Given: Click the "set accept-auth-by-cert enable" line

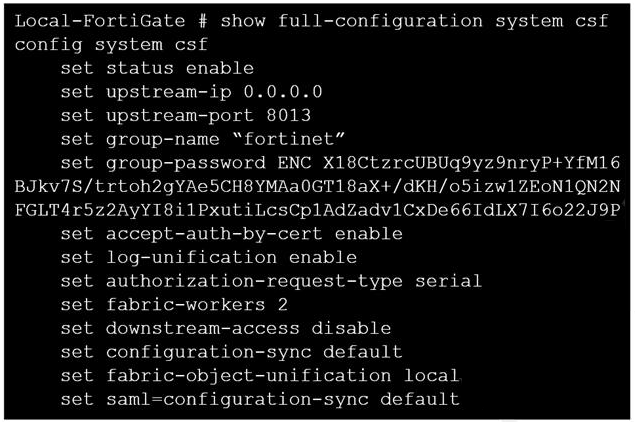Looking at the screenshot, I should tap(231, 234).
